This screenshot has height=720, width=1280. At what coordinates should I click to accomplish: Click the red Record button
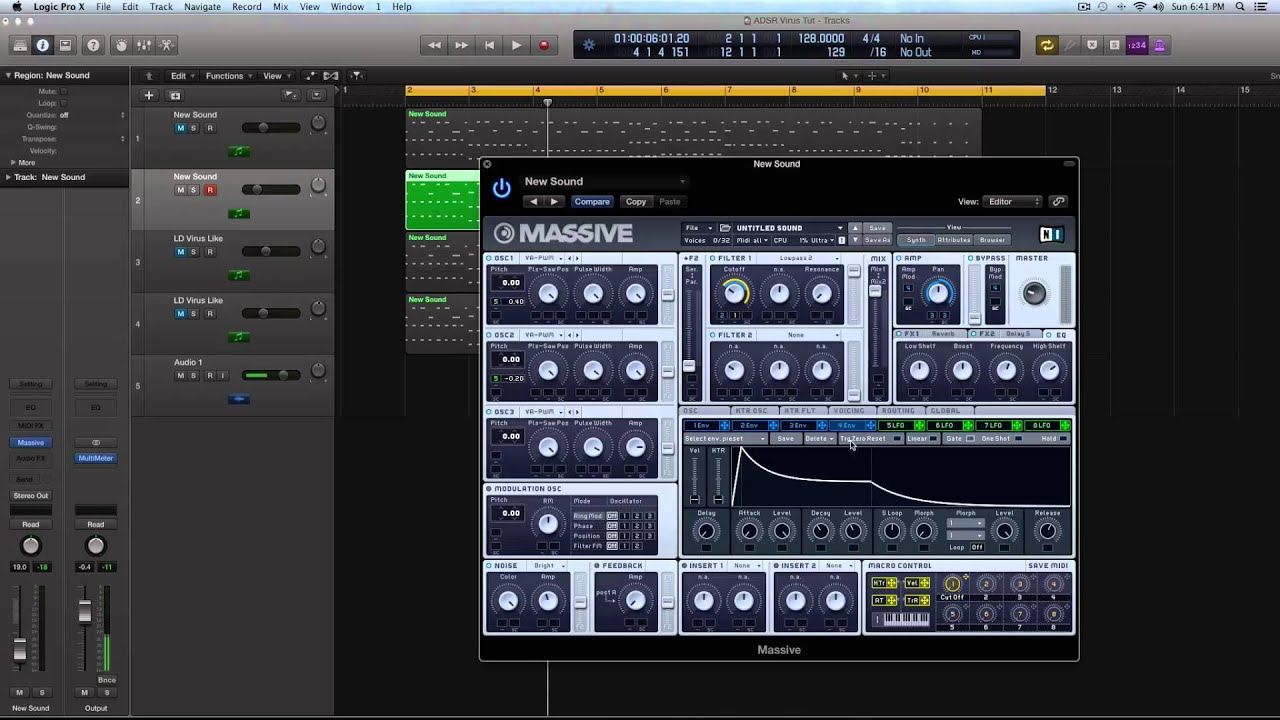tap(544, 45)
